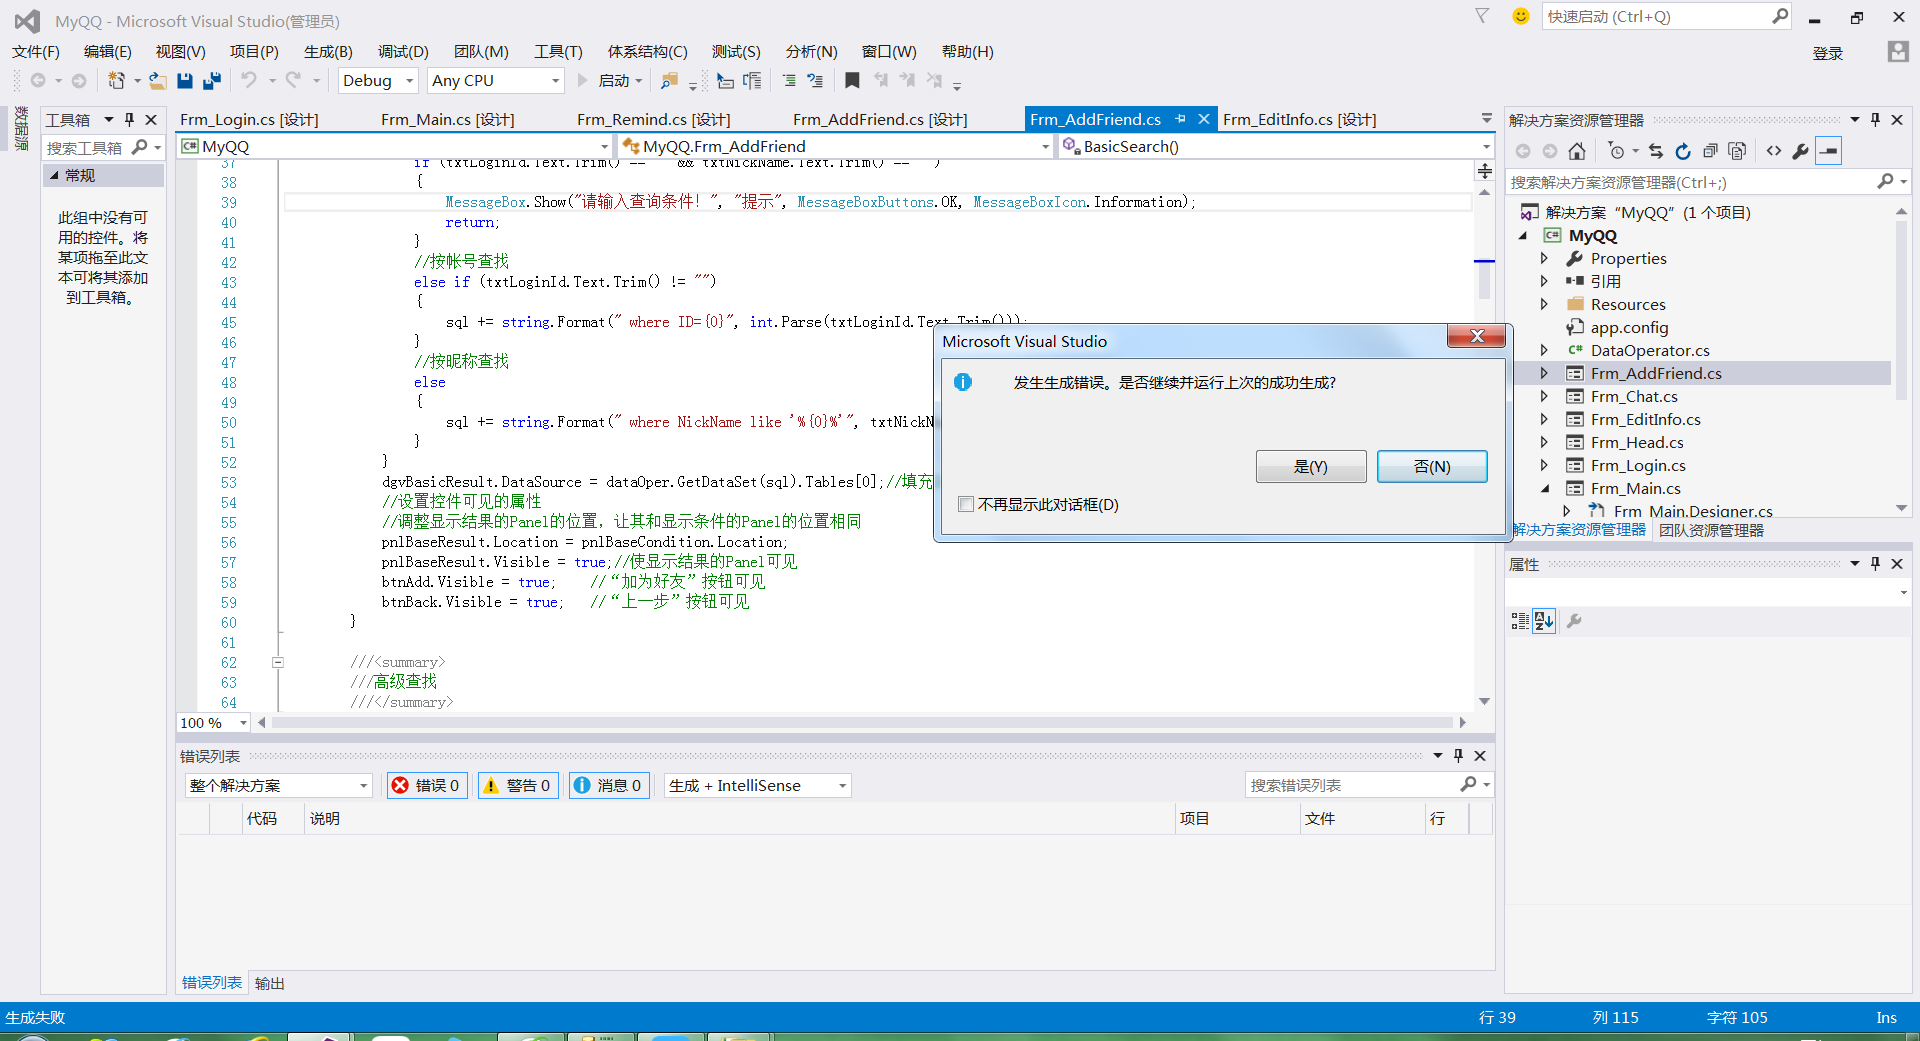Open the 生成(B) menu
Screen dimensions: 1920x1041
328,51
